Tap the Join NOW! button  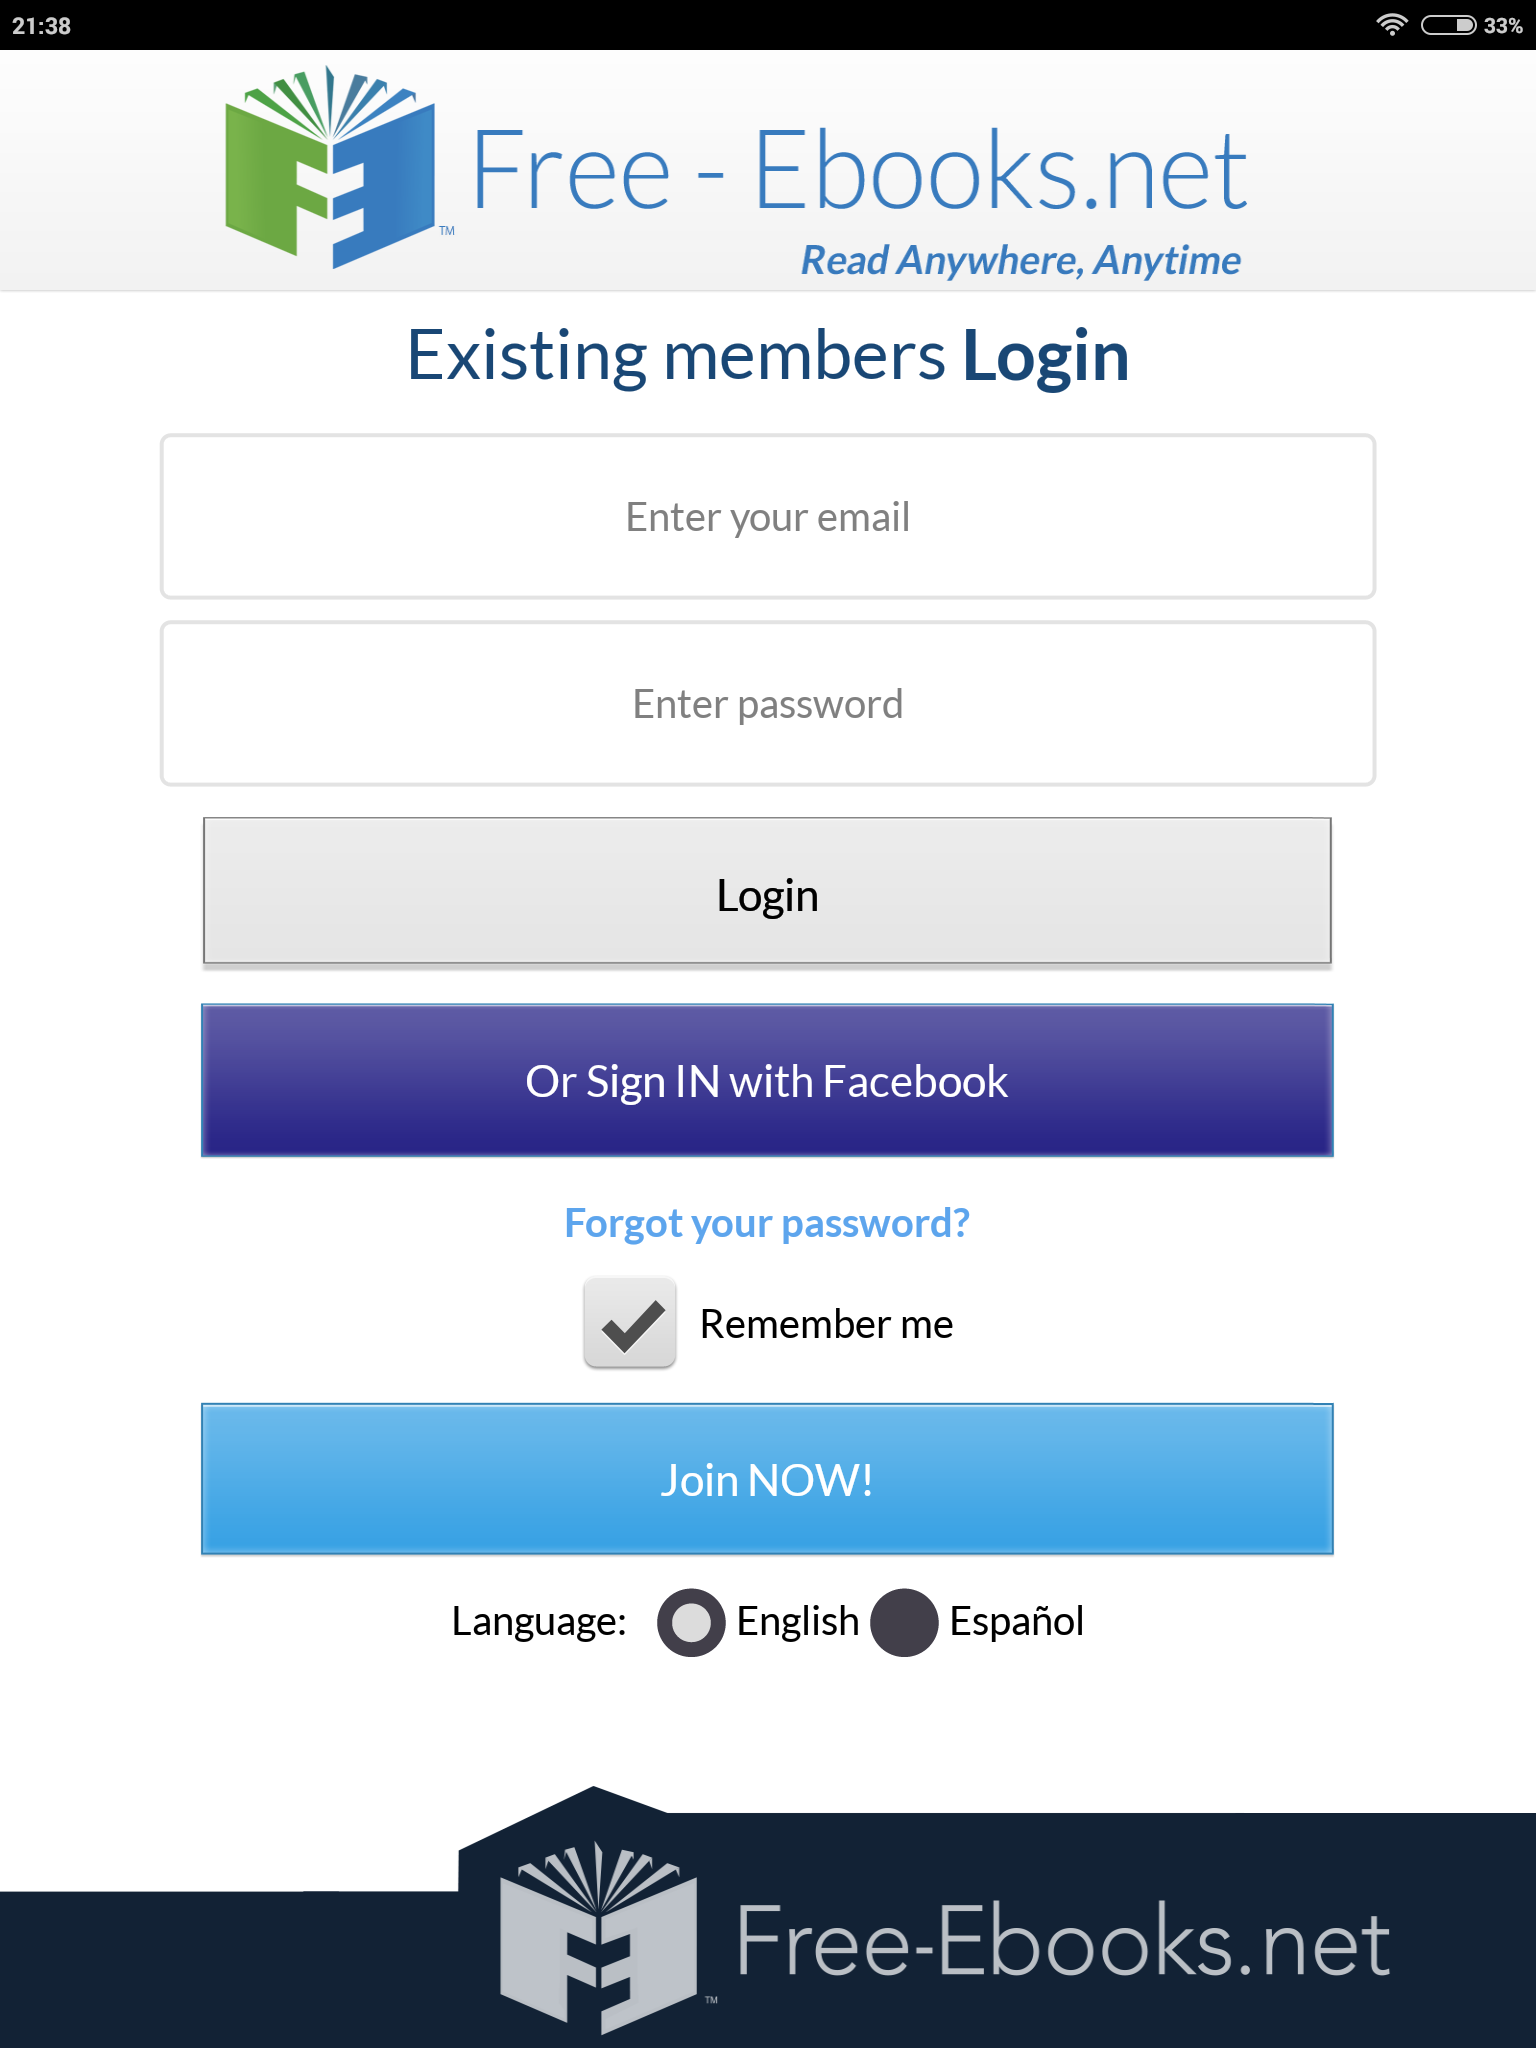click(767, 1479)
